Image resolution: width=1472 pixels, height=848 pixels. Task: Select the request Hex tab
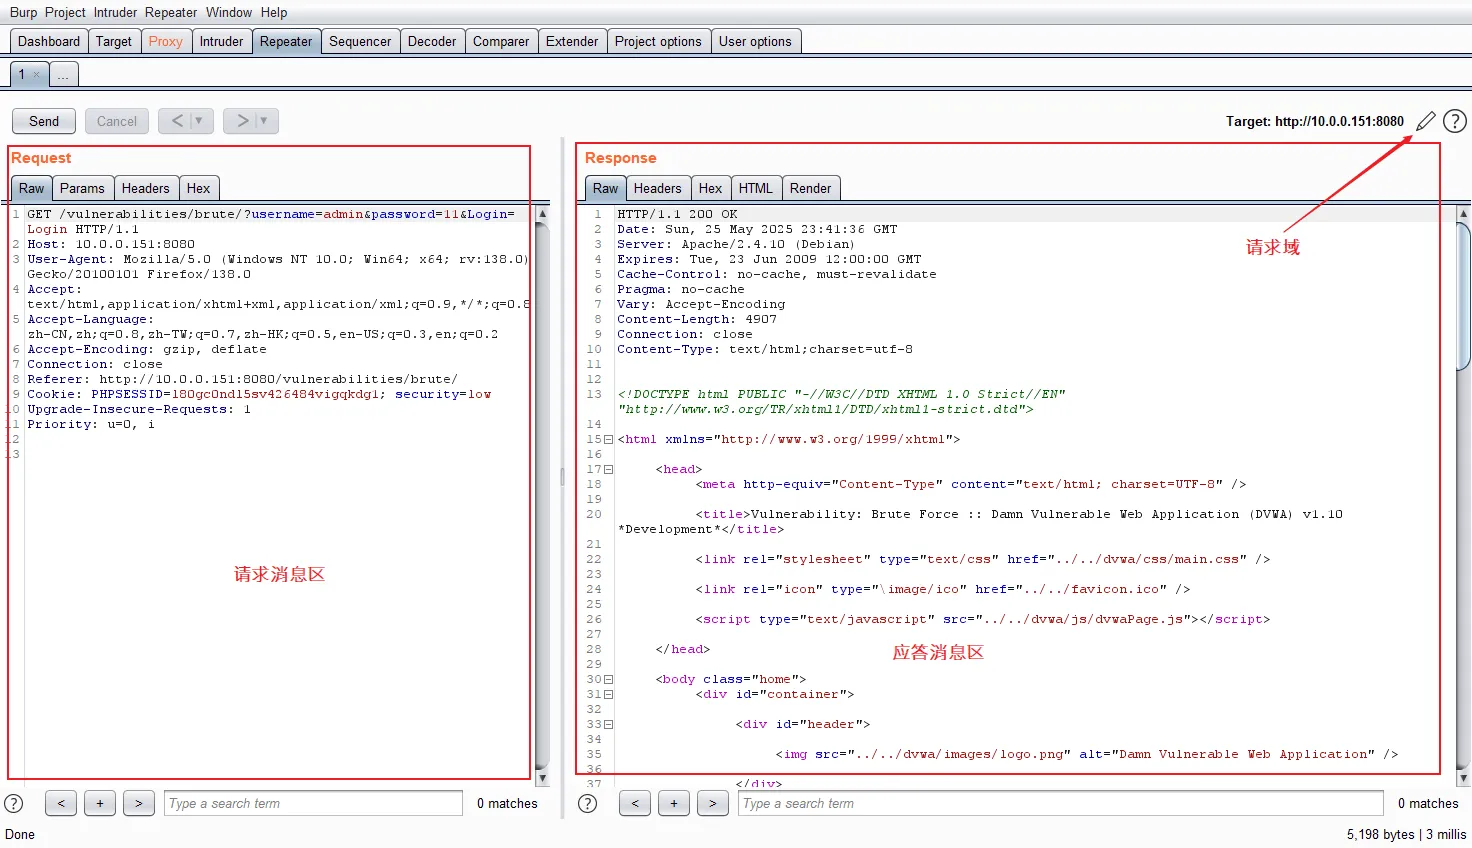[x=199, y=188]
